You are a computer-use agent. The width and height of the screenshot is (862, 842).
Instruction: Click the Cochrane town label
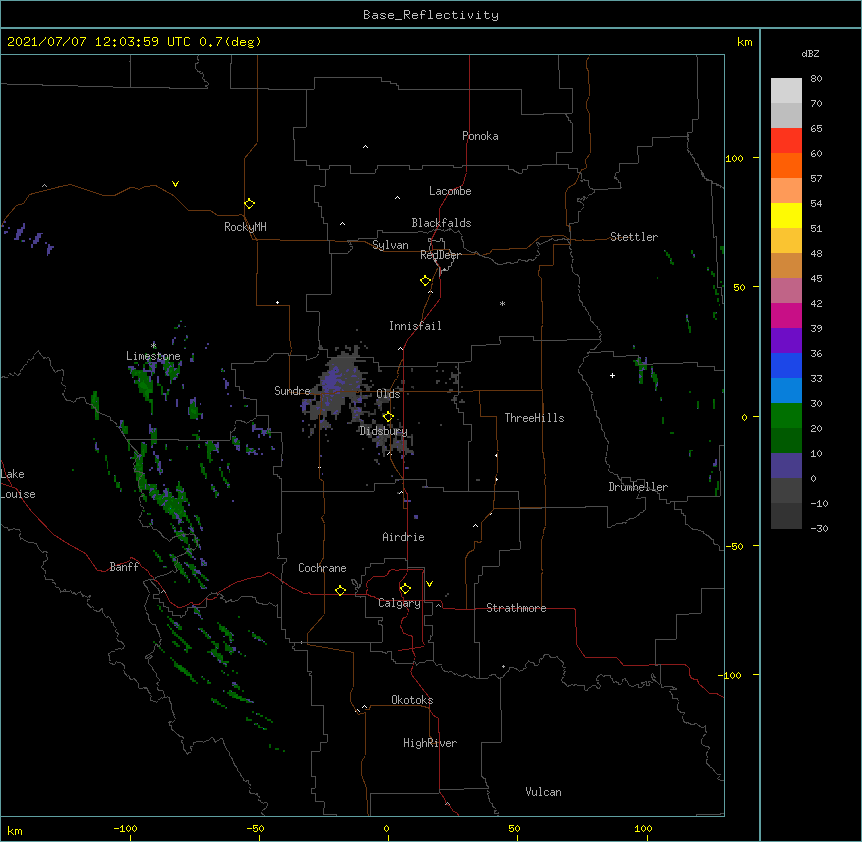(322, 568)
